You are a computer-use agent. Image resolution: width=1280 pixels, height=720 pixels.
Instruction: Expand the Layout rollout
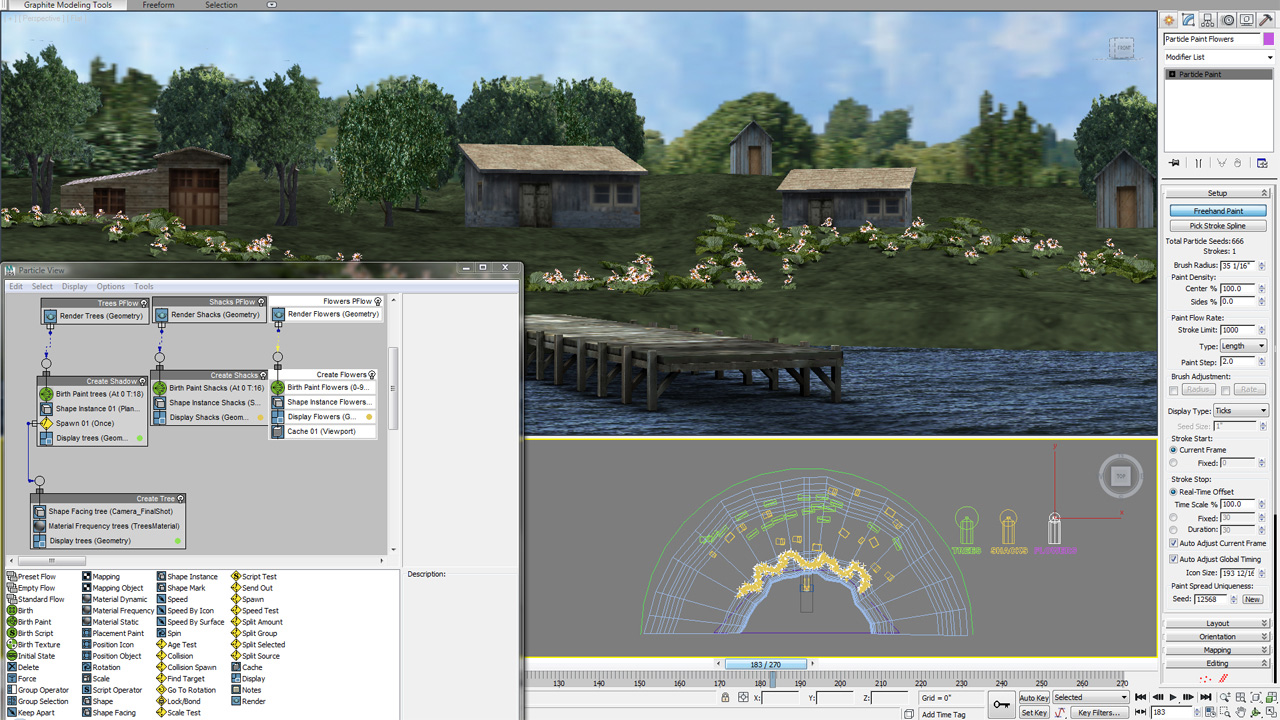tap(1217, 623)
